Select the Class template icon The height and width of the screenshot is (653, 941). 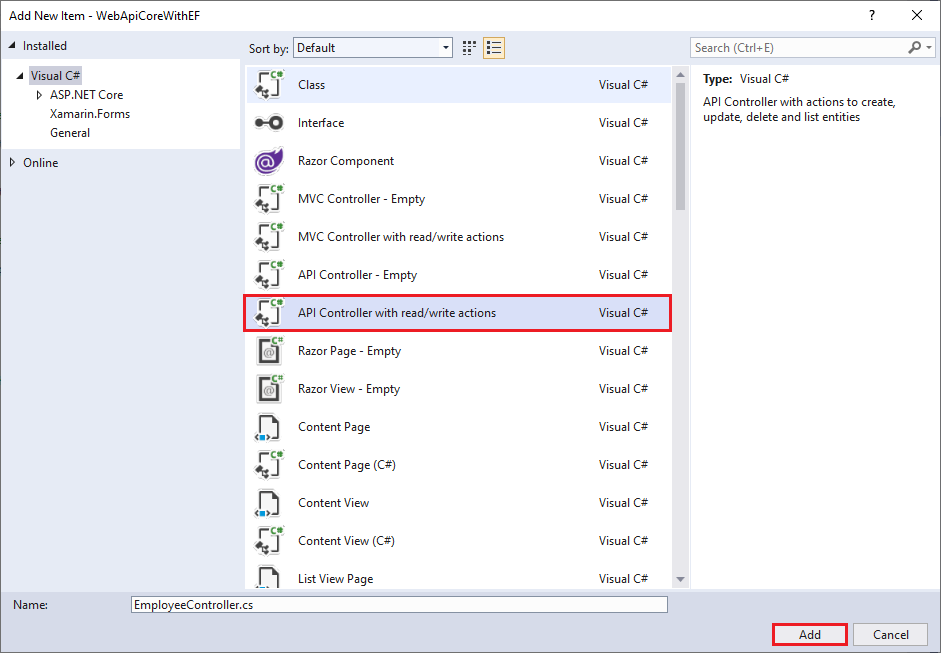click(269, 85)
